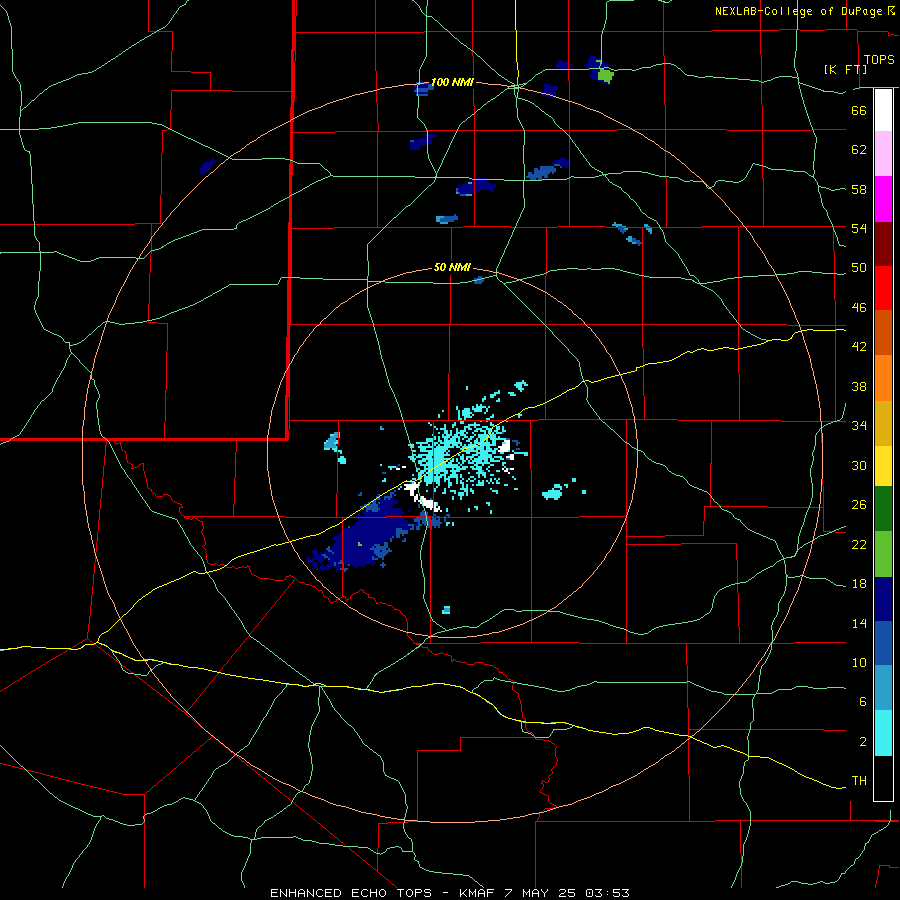
Task: Click the "03:53" timestamp in caption
Action: point(607,893)
